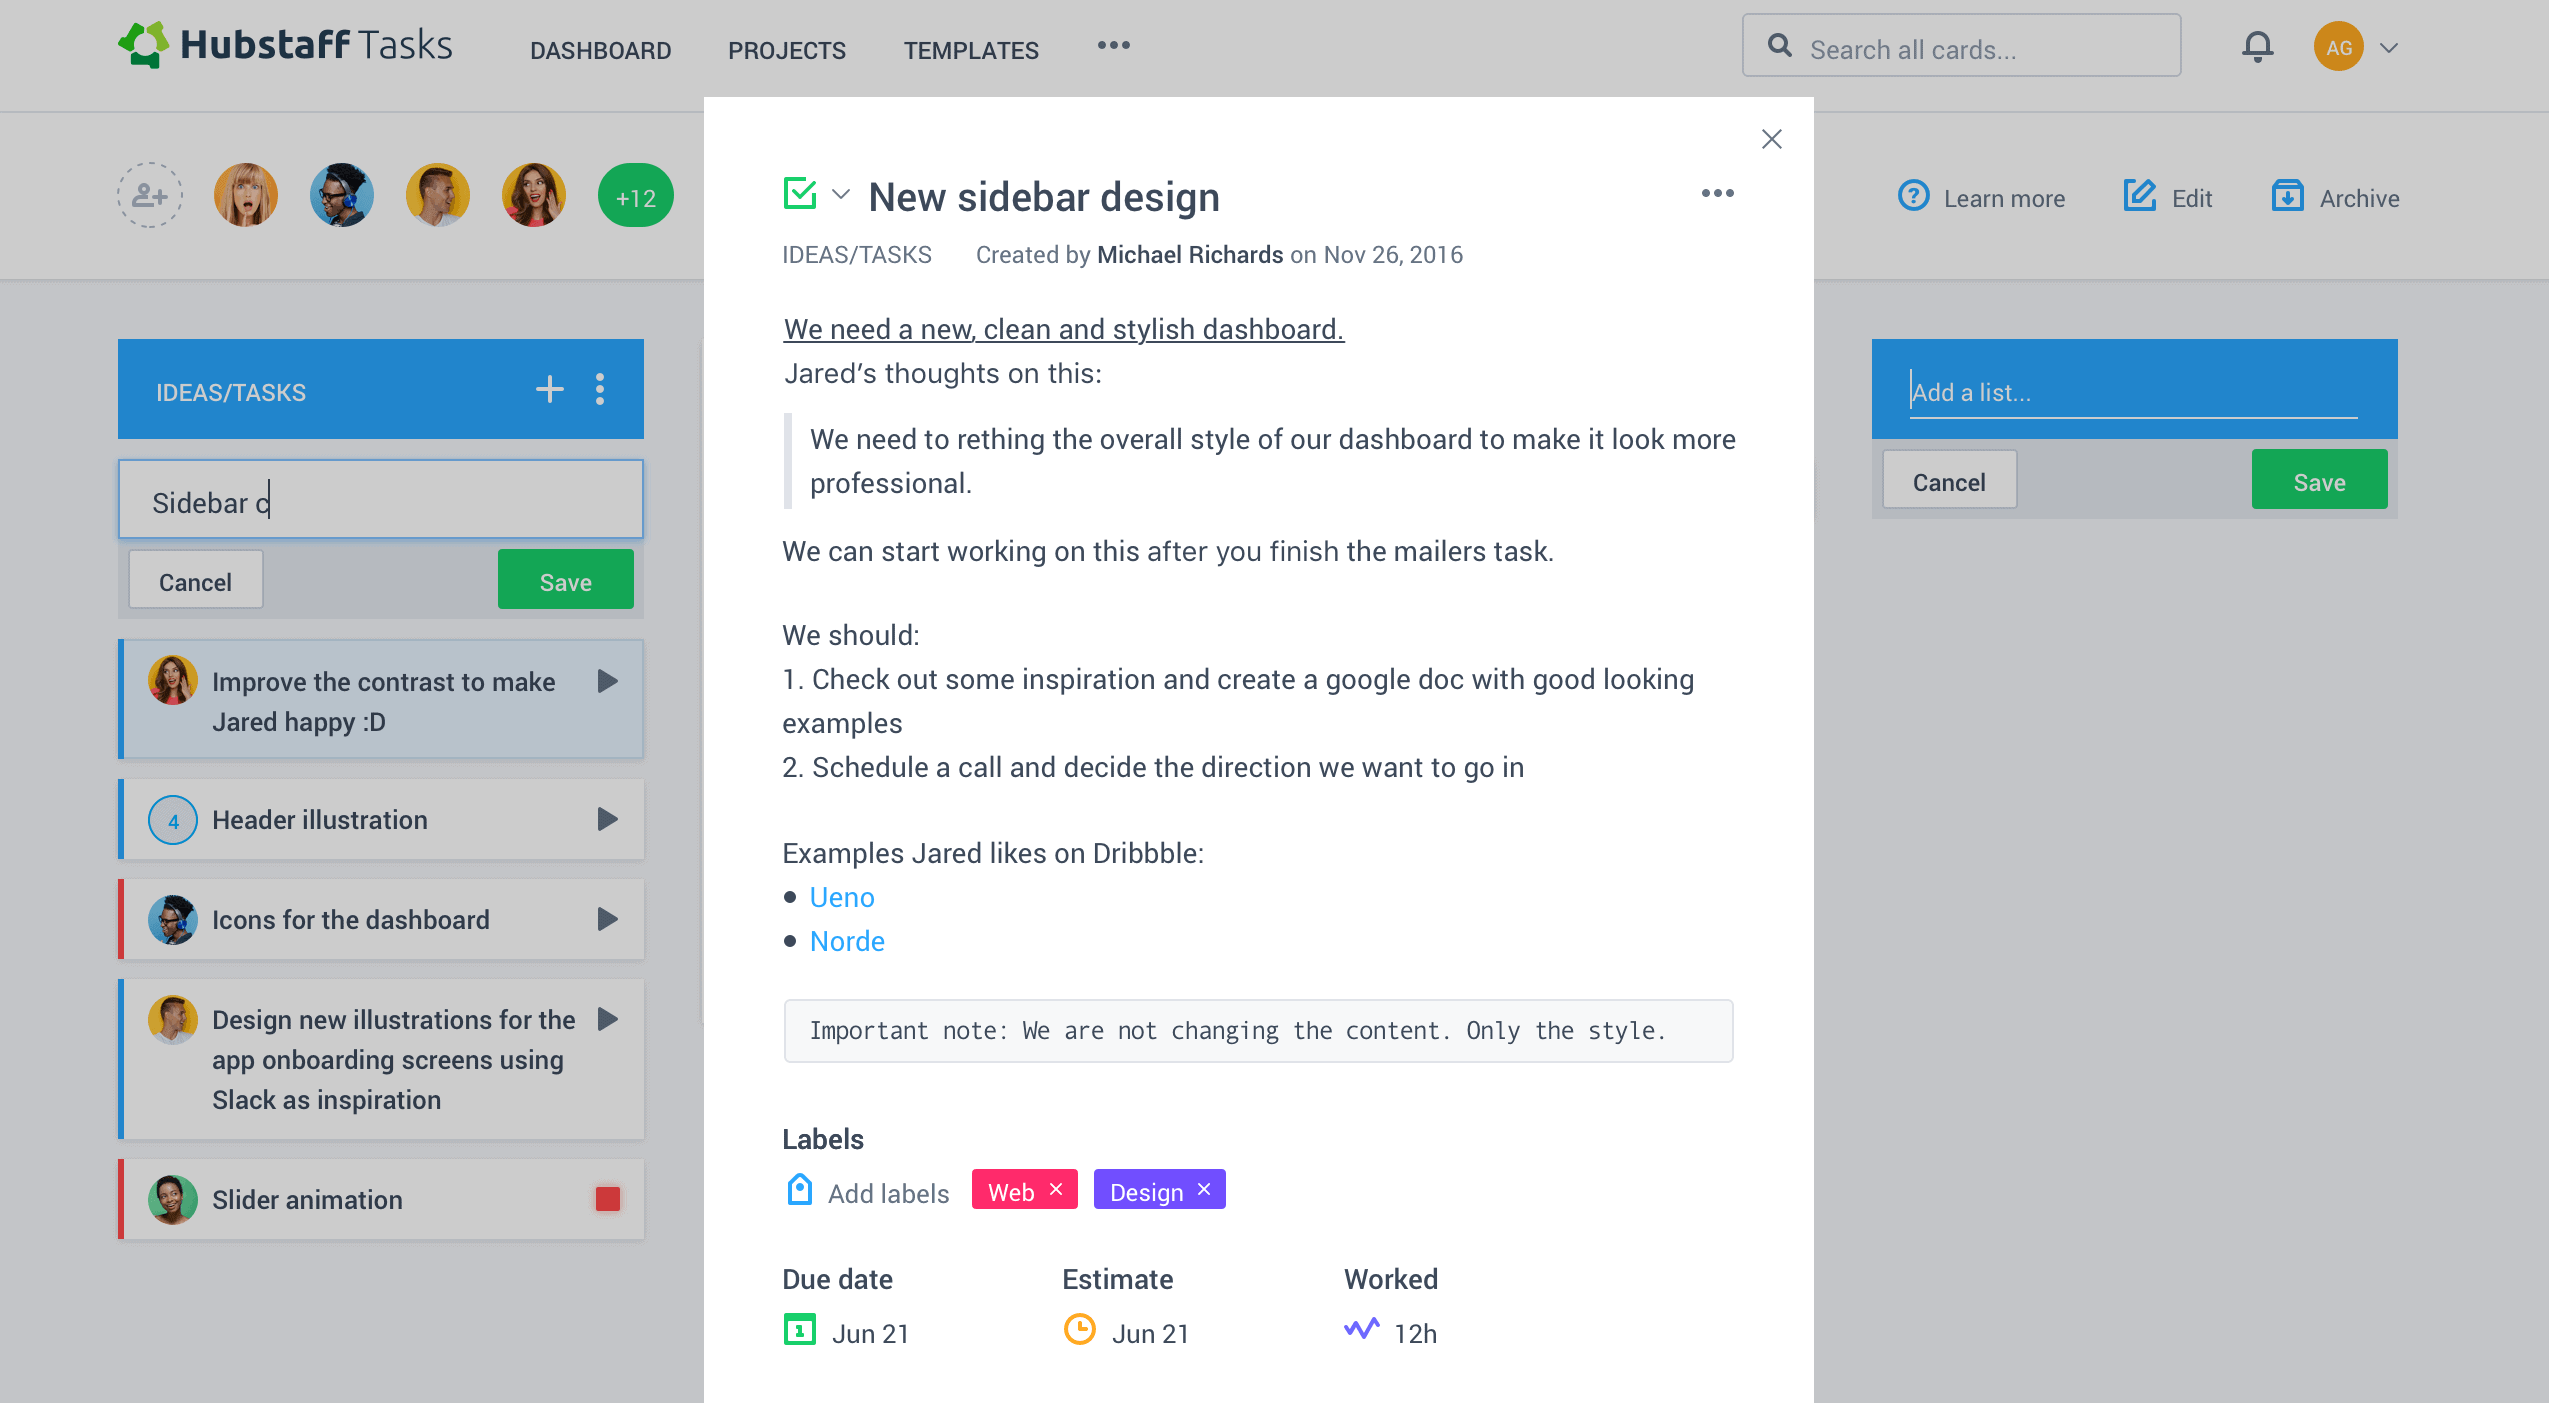Screen dimensions: 2549x1403
Task: Click the Edit pencil icon
Action: click(2140, 196)
